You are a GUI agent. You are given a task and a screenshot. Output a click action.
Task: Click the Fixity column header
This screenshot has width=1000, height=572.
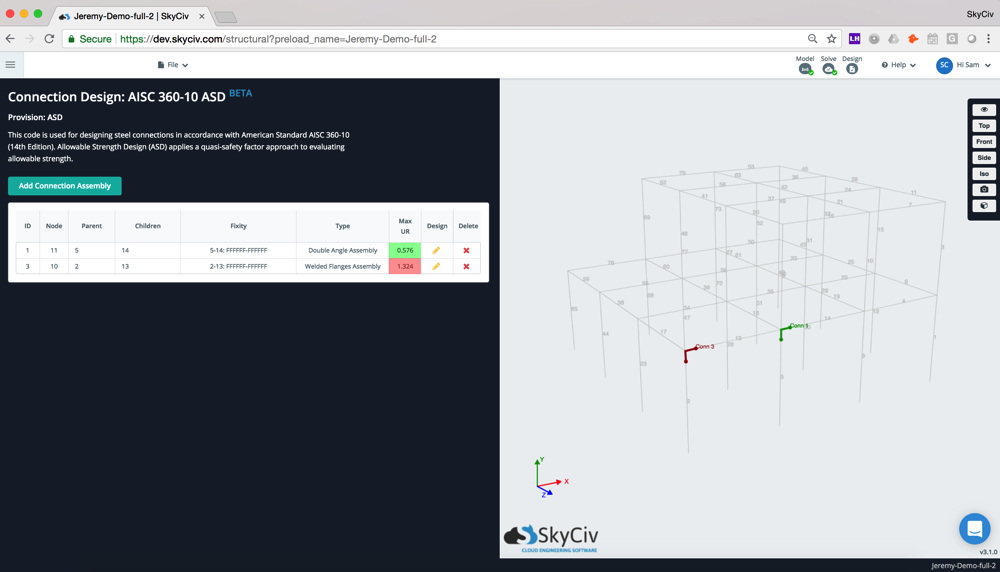click(x=239, y=226)
